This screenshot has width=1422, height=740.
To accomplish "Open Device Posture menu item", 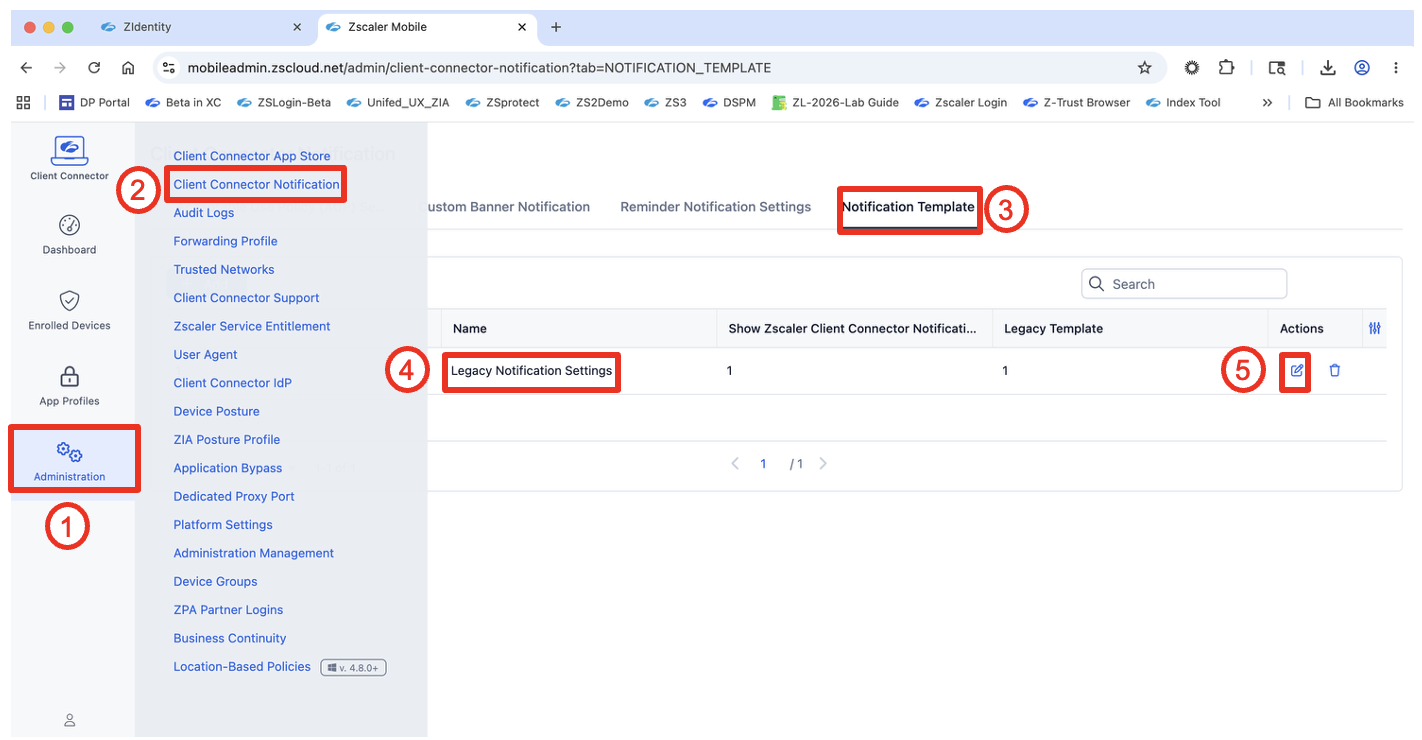I will click(216, 411).
